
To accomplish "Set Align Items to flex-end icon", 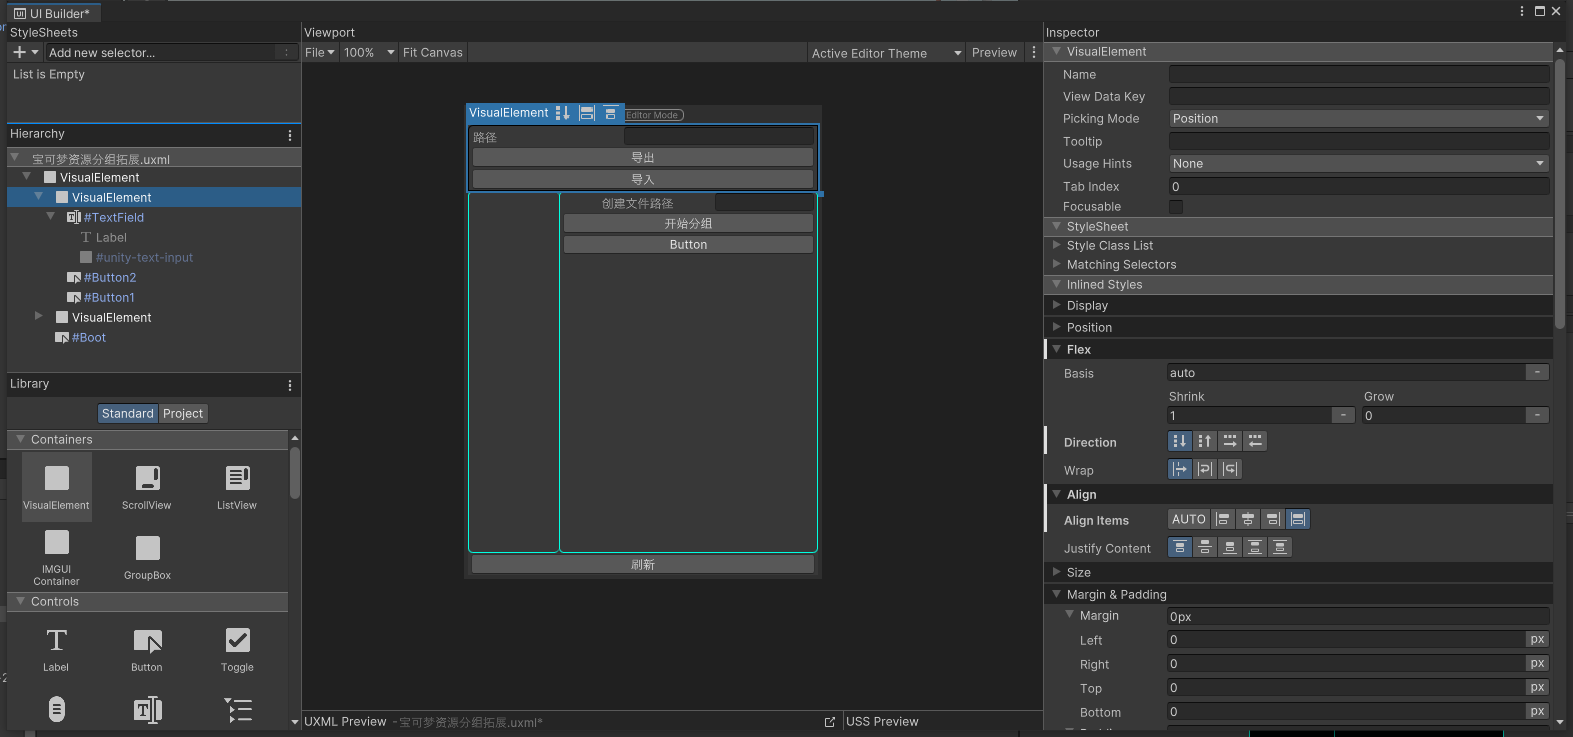I will [1273, 519].
